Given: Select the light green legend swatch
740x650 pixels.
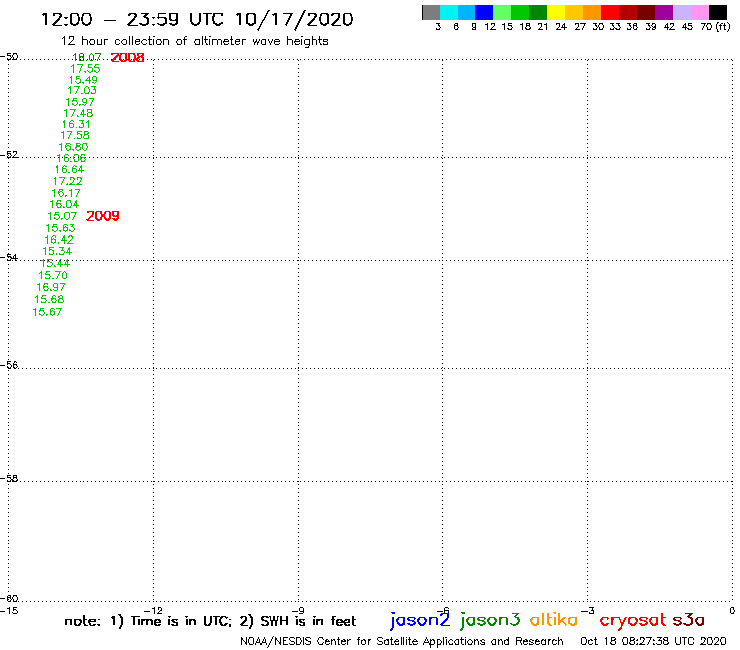Looking at the screenshot, I should pos(502,12).
